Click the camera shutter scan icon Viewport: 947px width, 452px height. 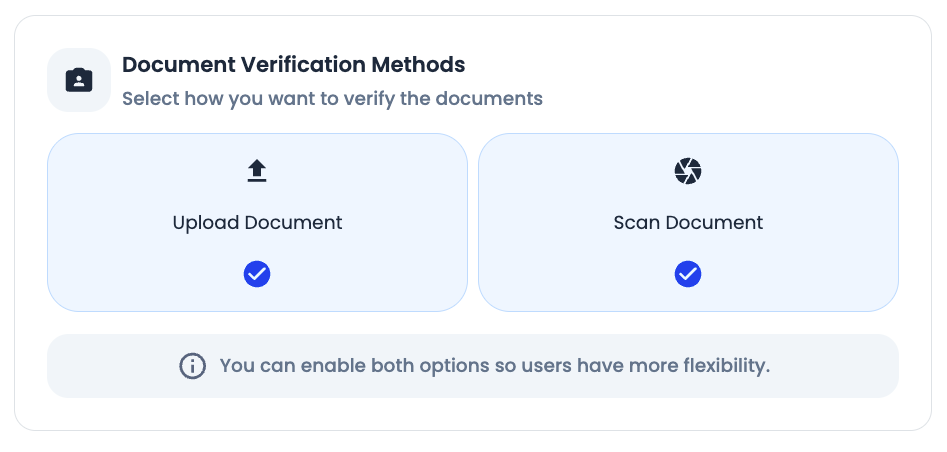(688, 172)
